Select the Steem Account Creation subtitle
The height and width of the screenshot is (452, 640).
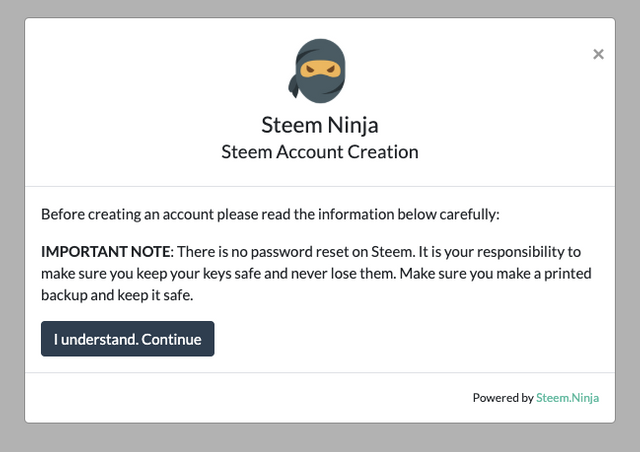pos(320,152)
